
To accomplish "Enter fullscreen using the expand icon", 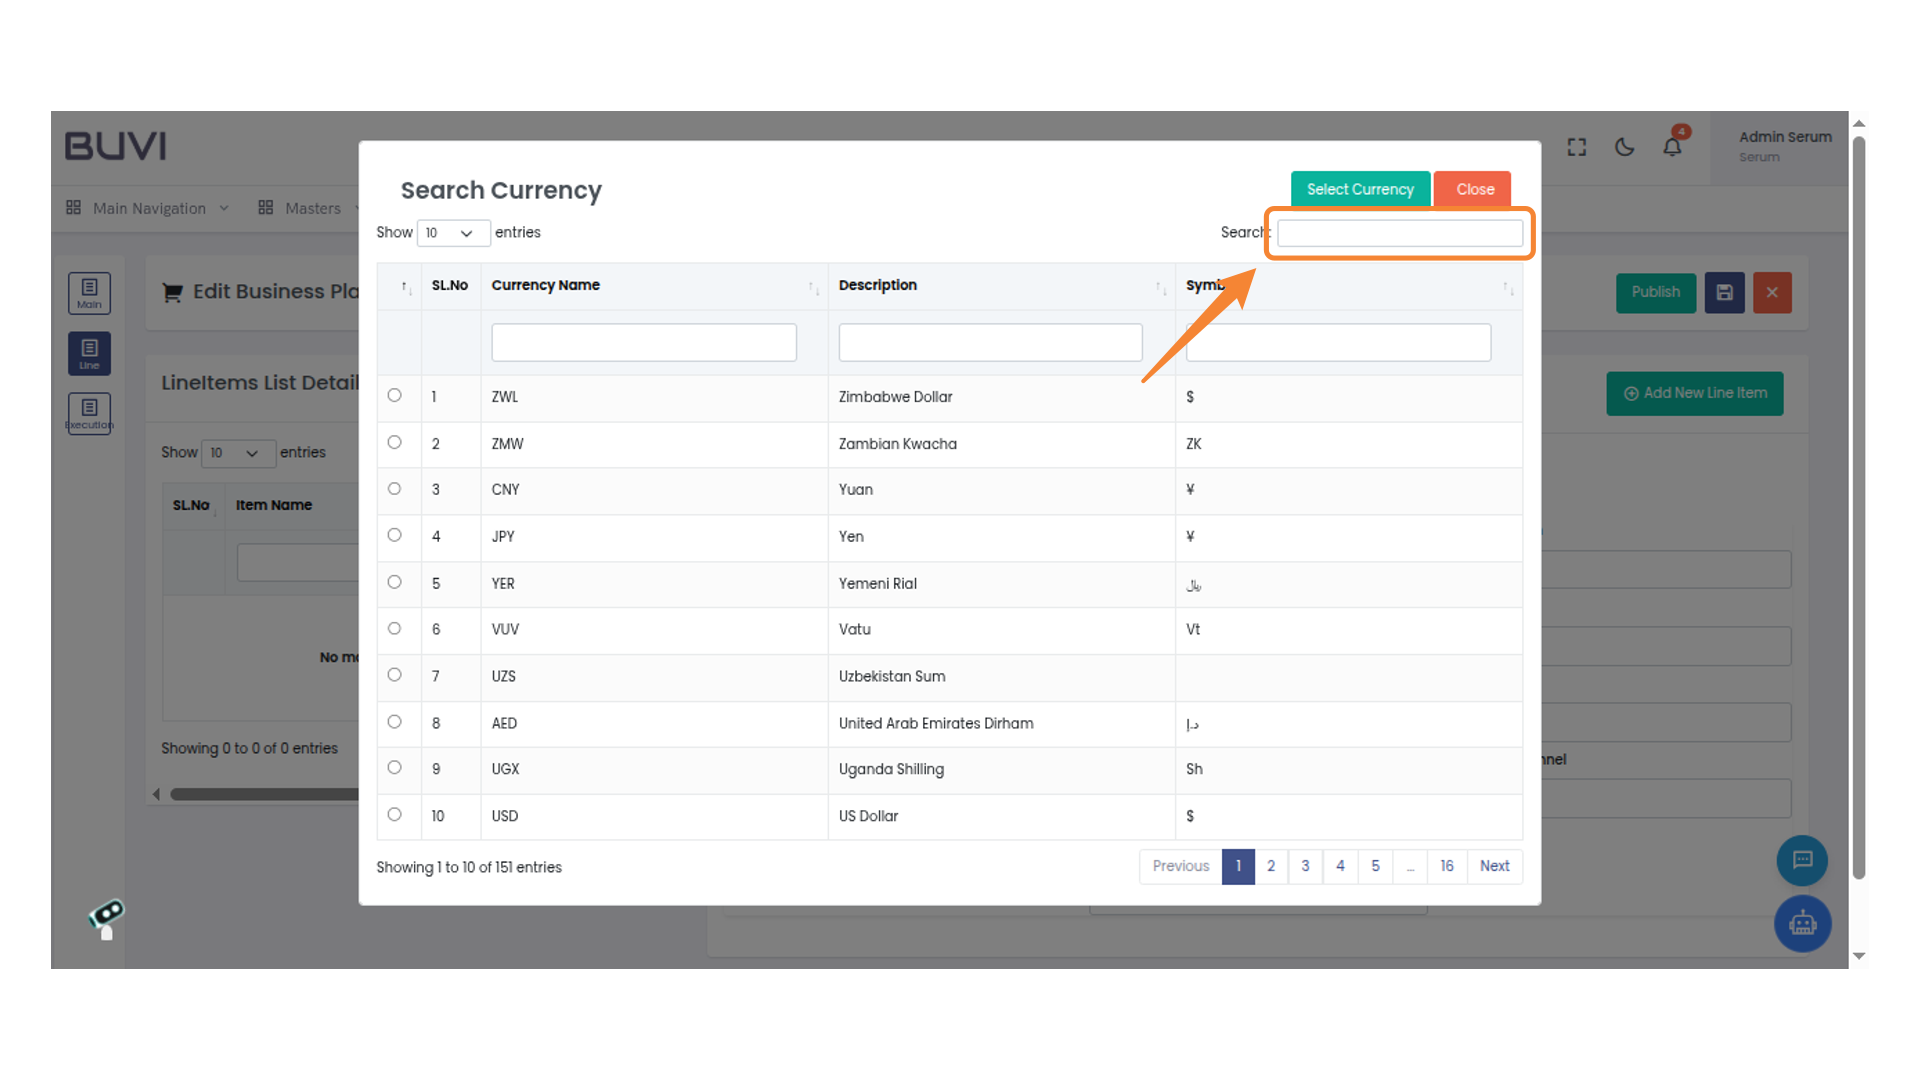I will pos(1576,146).
